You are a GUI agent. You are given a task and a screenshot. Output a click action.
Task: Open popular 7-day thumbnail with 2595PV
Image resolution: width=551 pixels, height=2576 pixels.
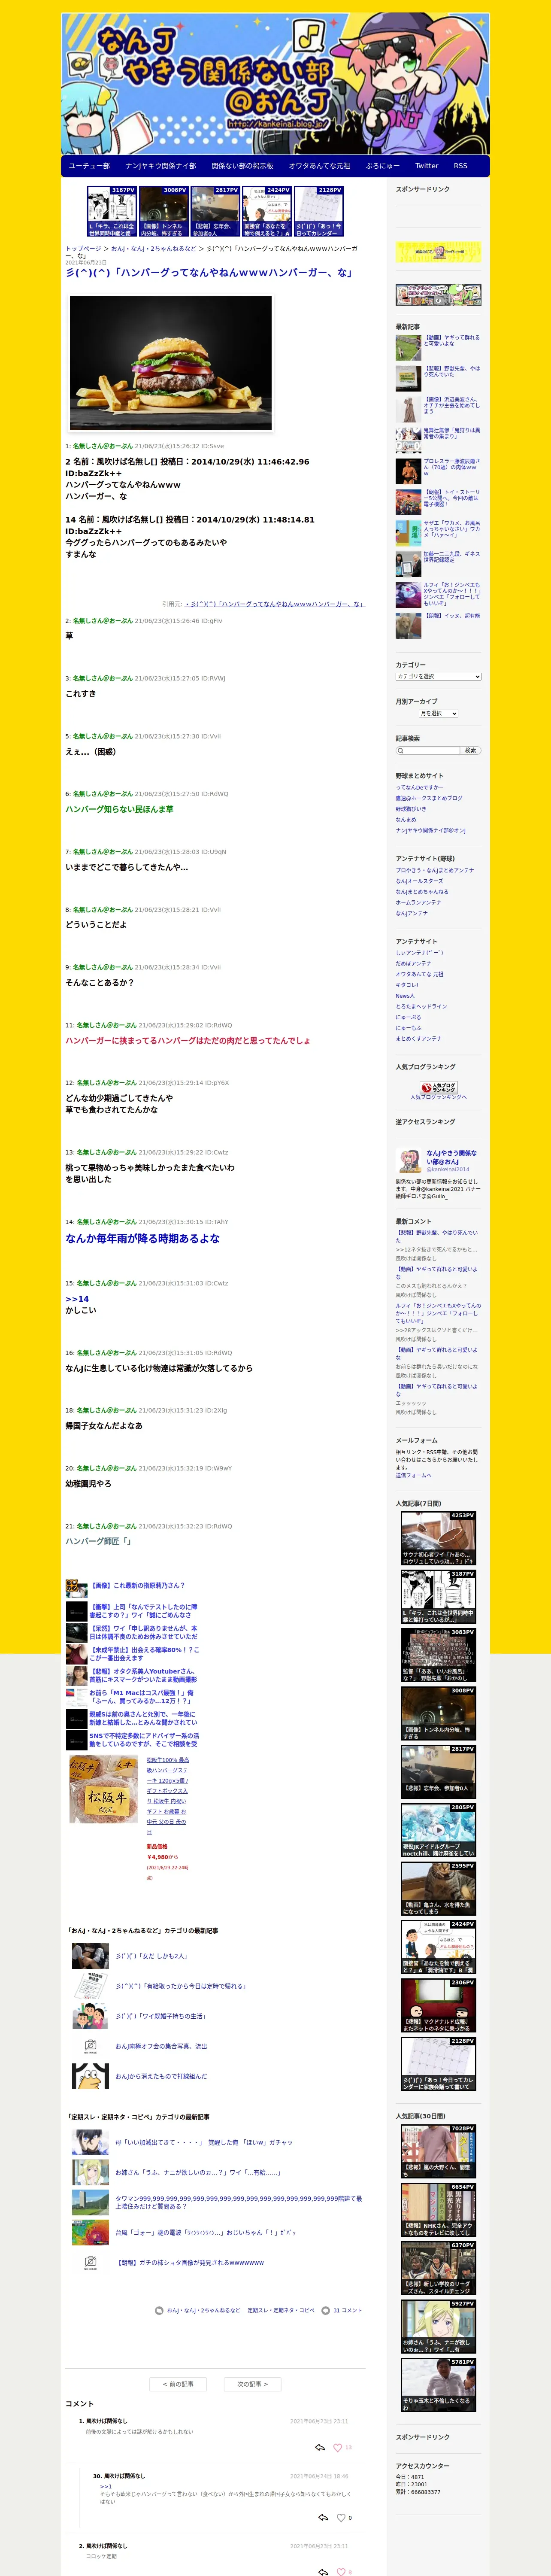point(438,1888)
